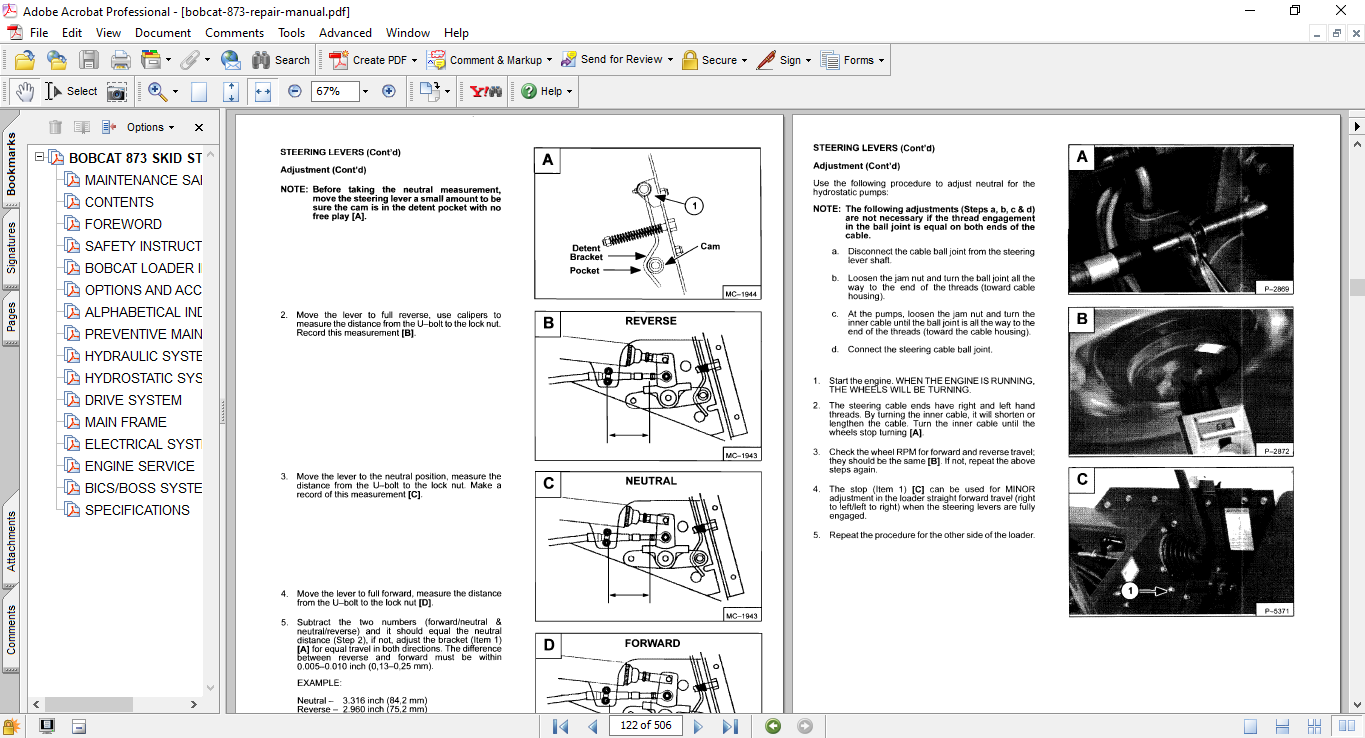Open the Advanced menu
This screenshot has height=738, width=1365.
[345, 33]
